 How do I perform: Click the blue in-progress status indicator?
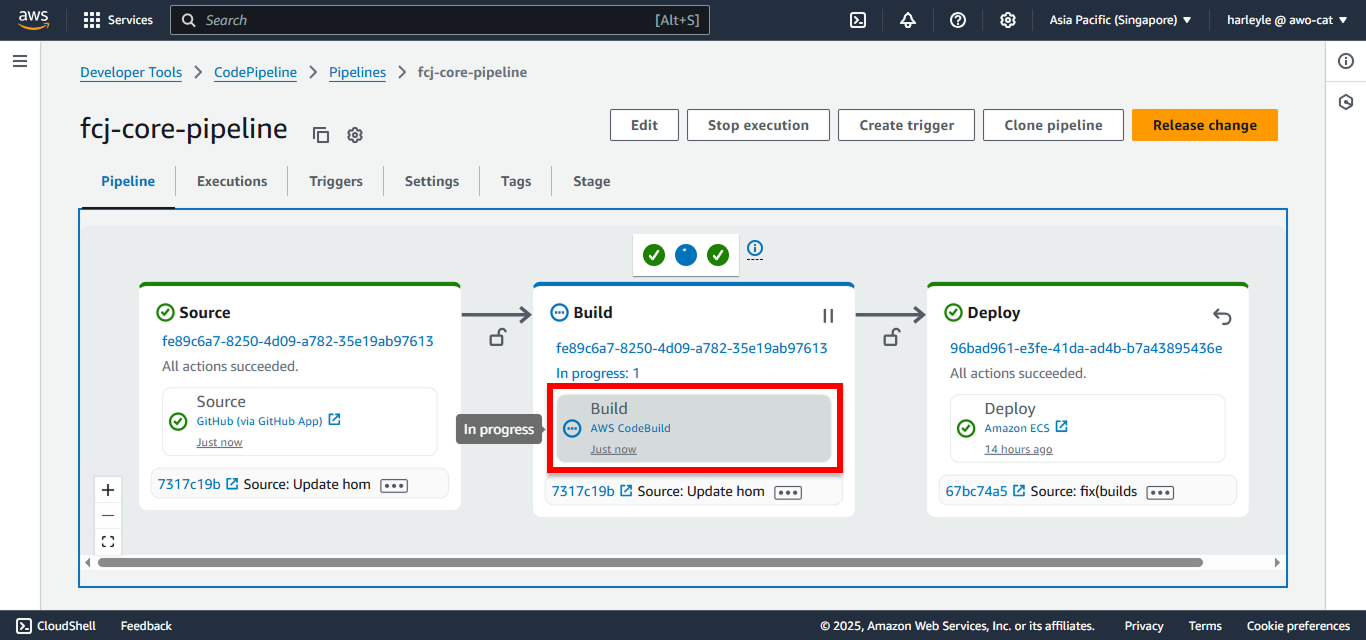(x=686, y=255)
